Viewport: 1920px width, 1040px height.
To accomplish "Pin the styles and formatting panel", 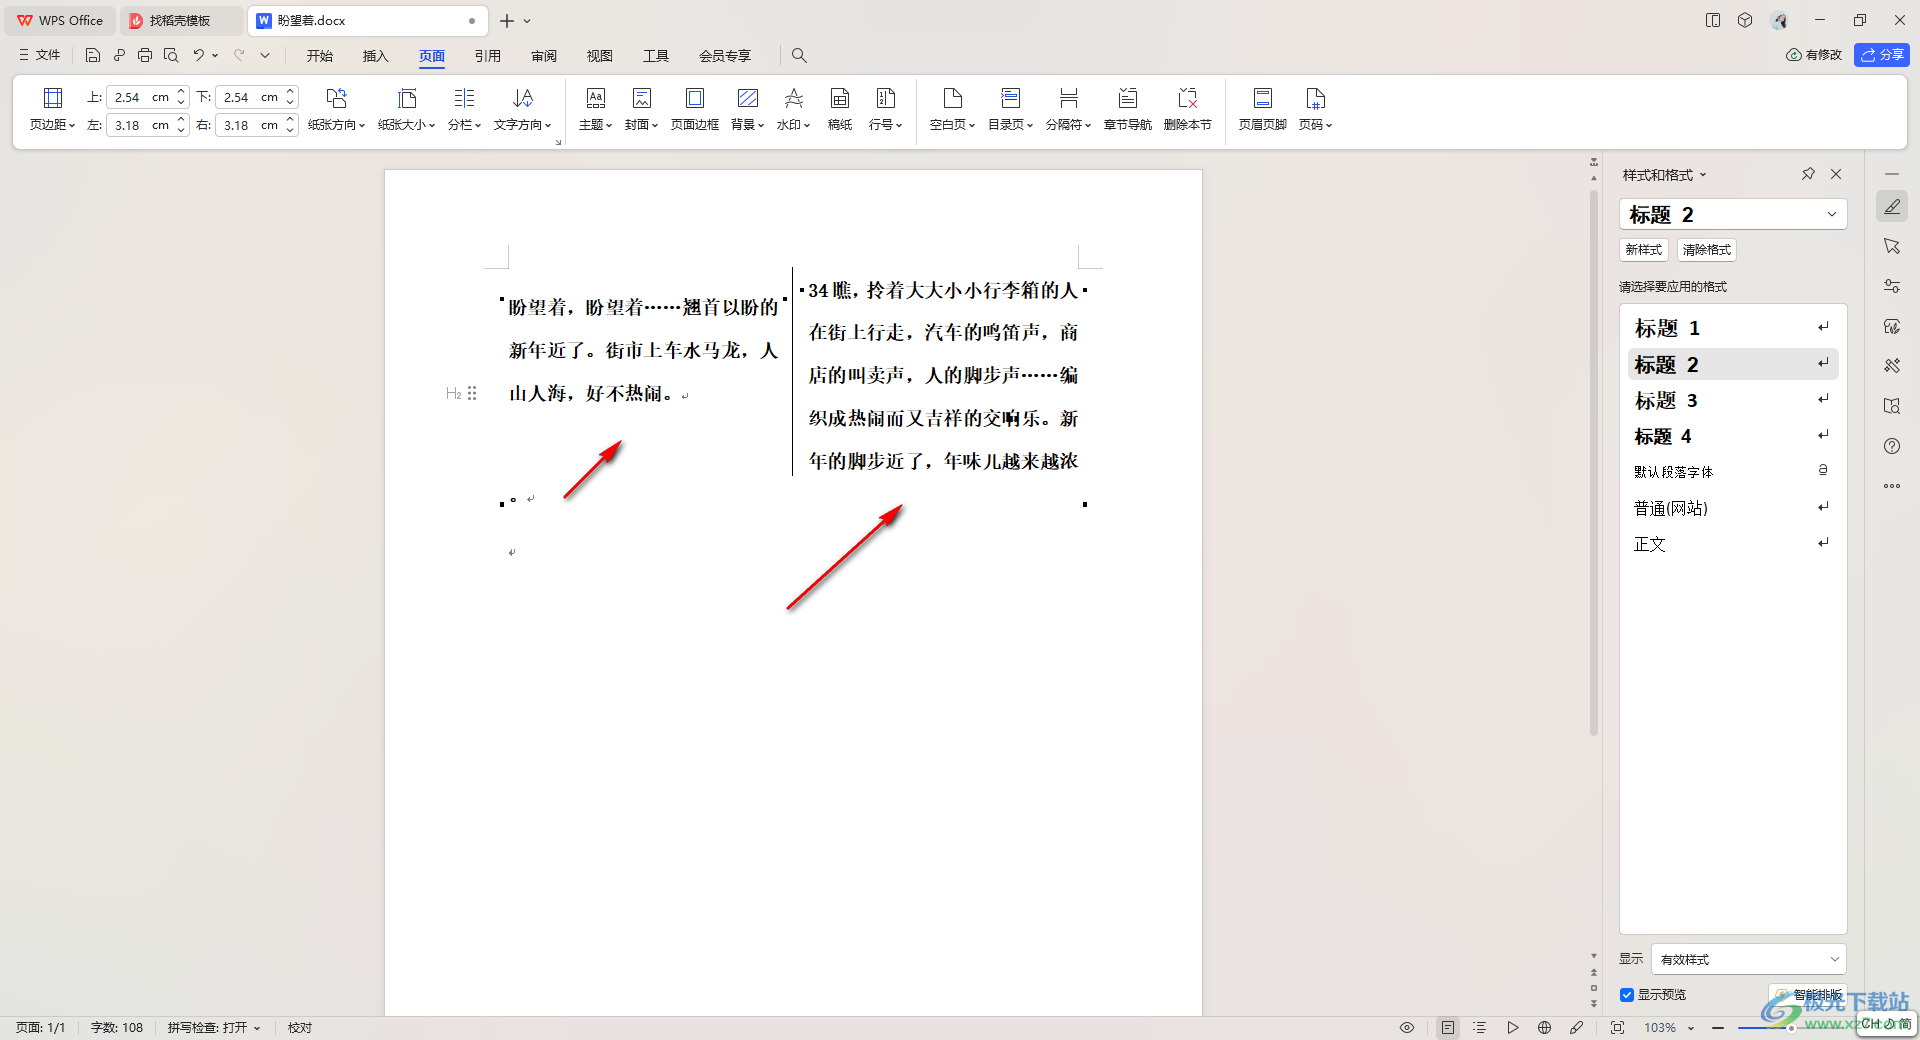I will pos(1808,174).
